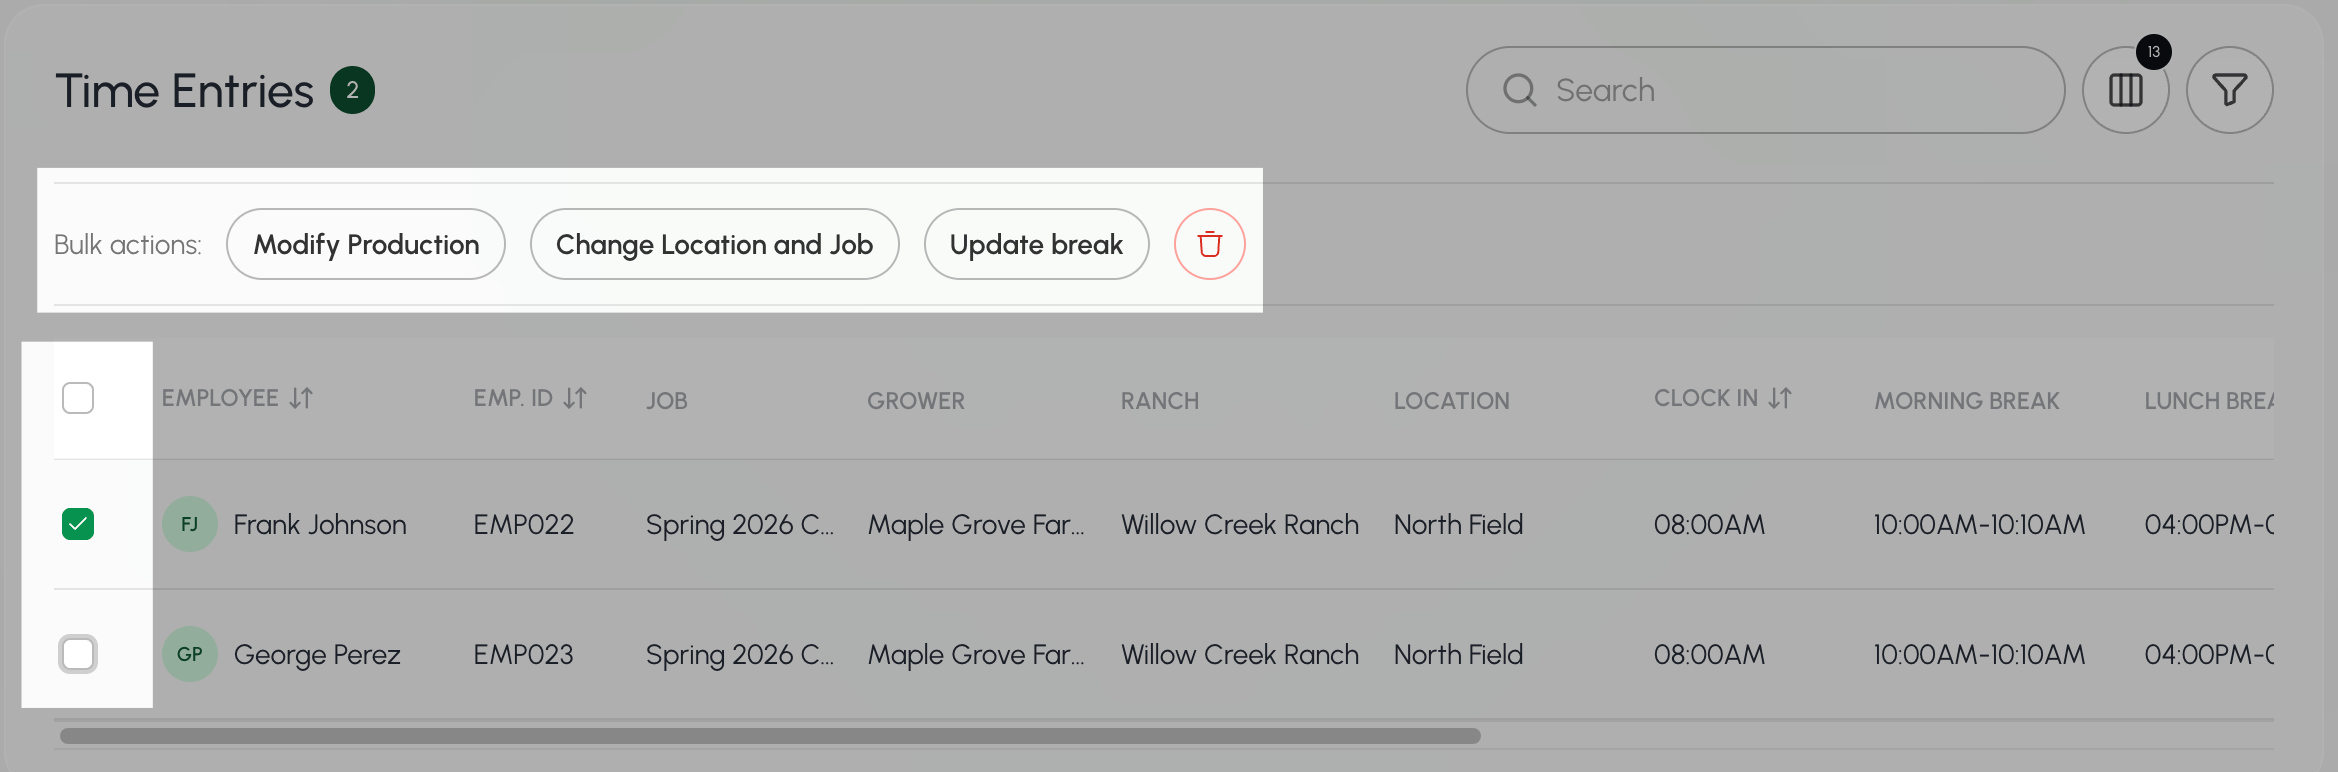Focus the Search input field
Image resolution: width=2338 pixels, height=772 pixels.
click(x=1765, y=90)
